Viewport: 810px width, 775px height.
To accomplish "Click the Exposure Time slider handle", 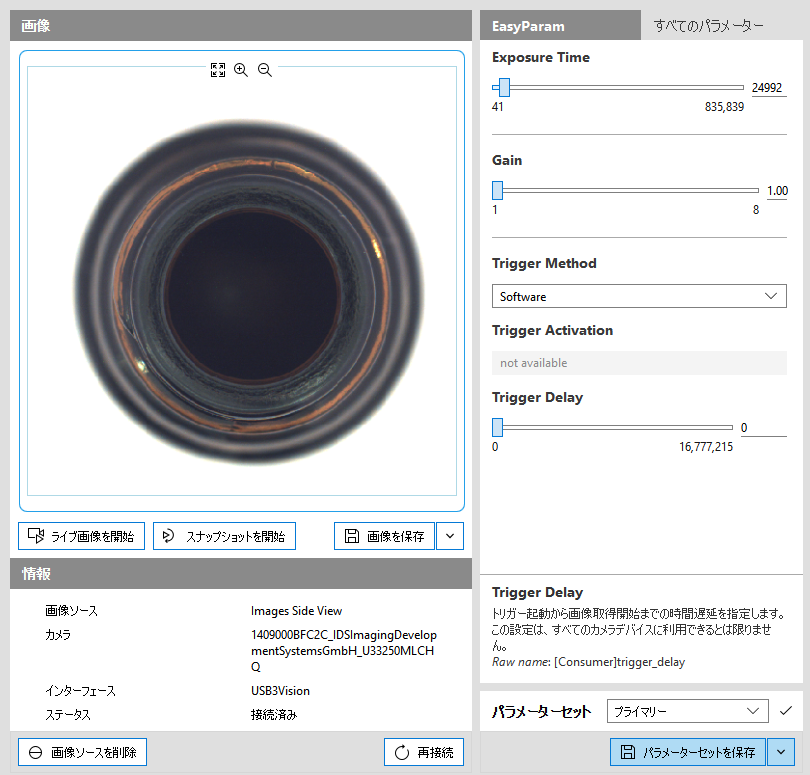I will pyautogui.click(x=504, y=87).
